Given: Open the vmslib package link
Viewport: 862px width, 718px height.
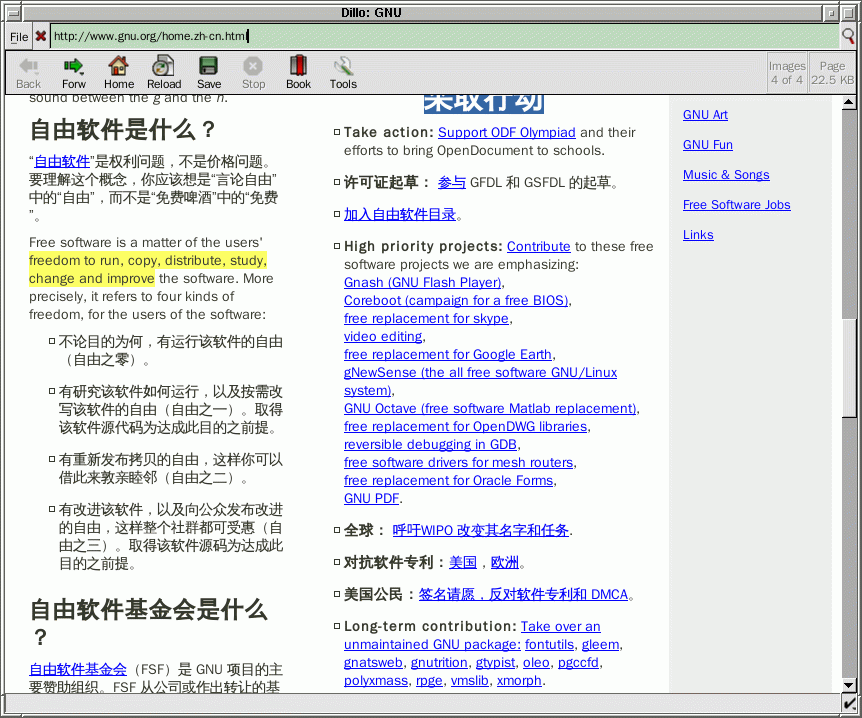Looking at the screenshot, I should (x=469, y=681).
